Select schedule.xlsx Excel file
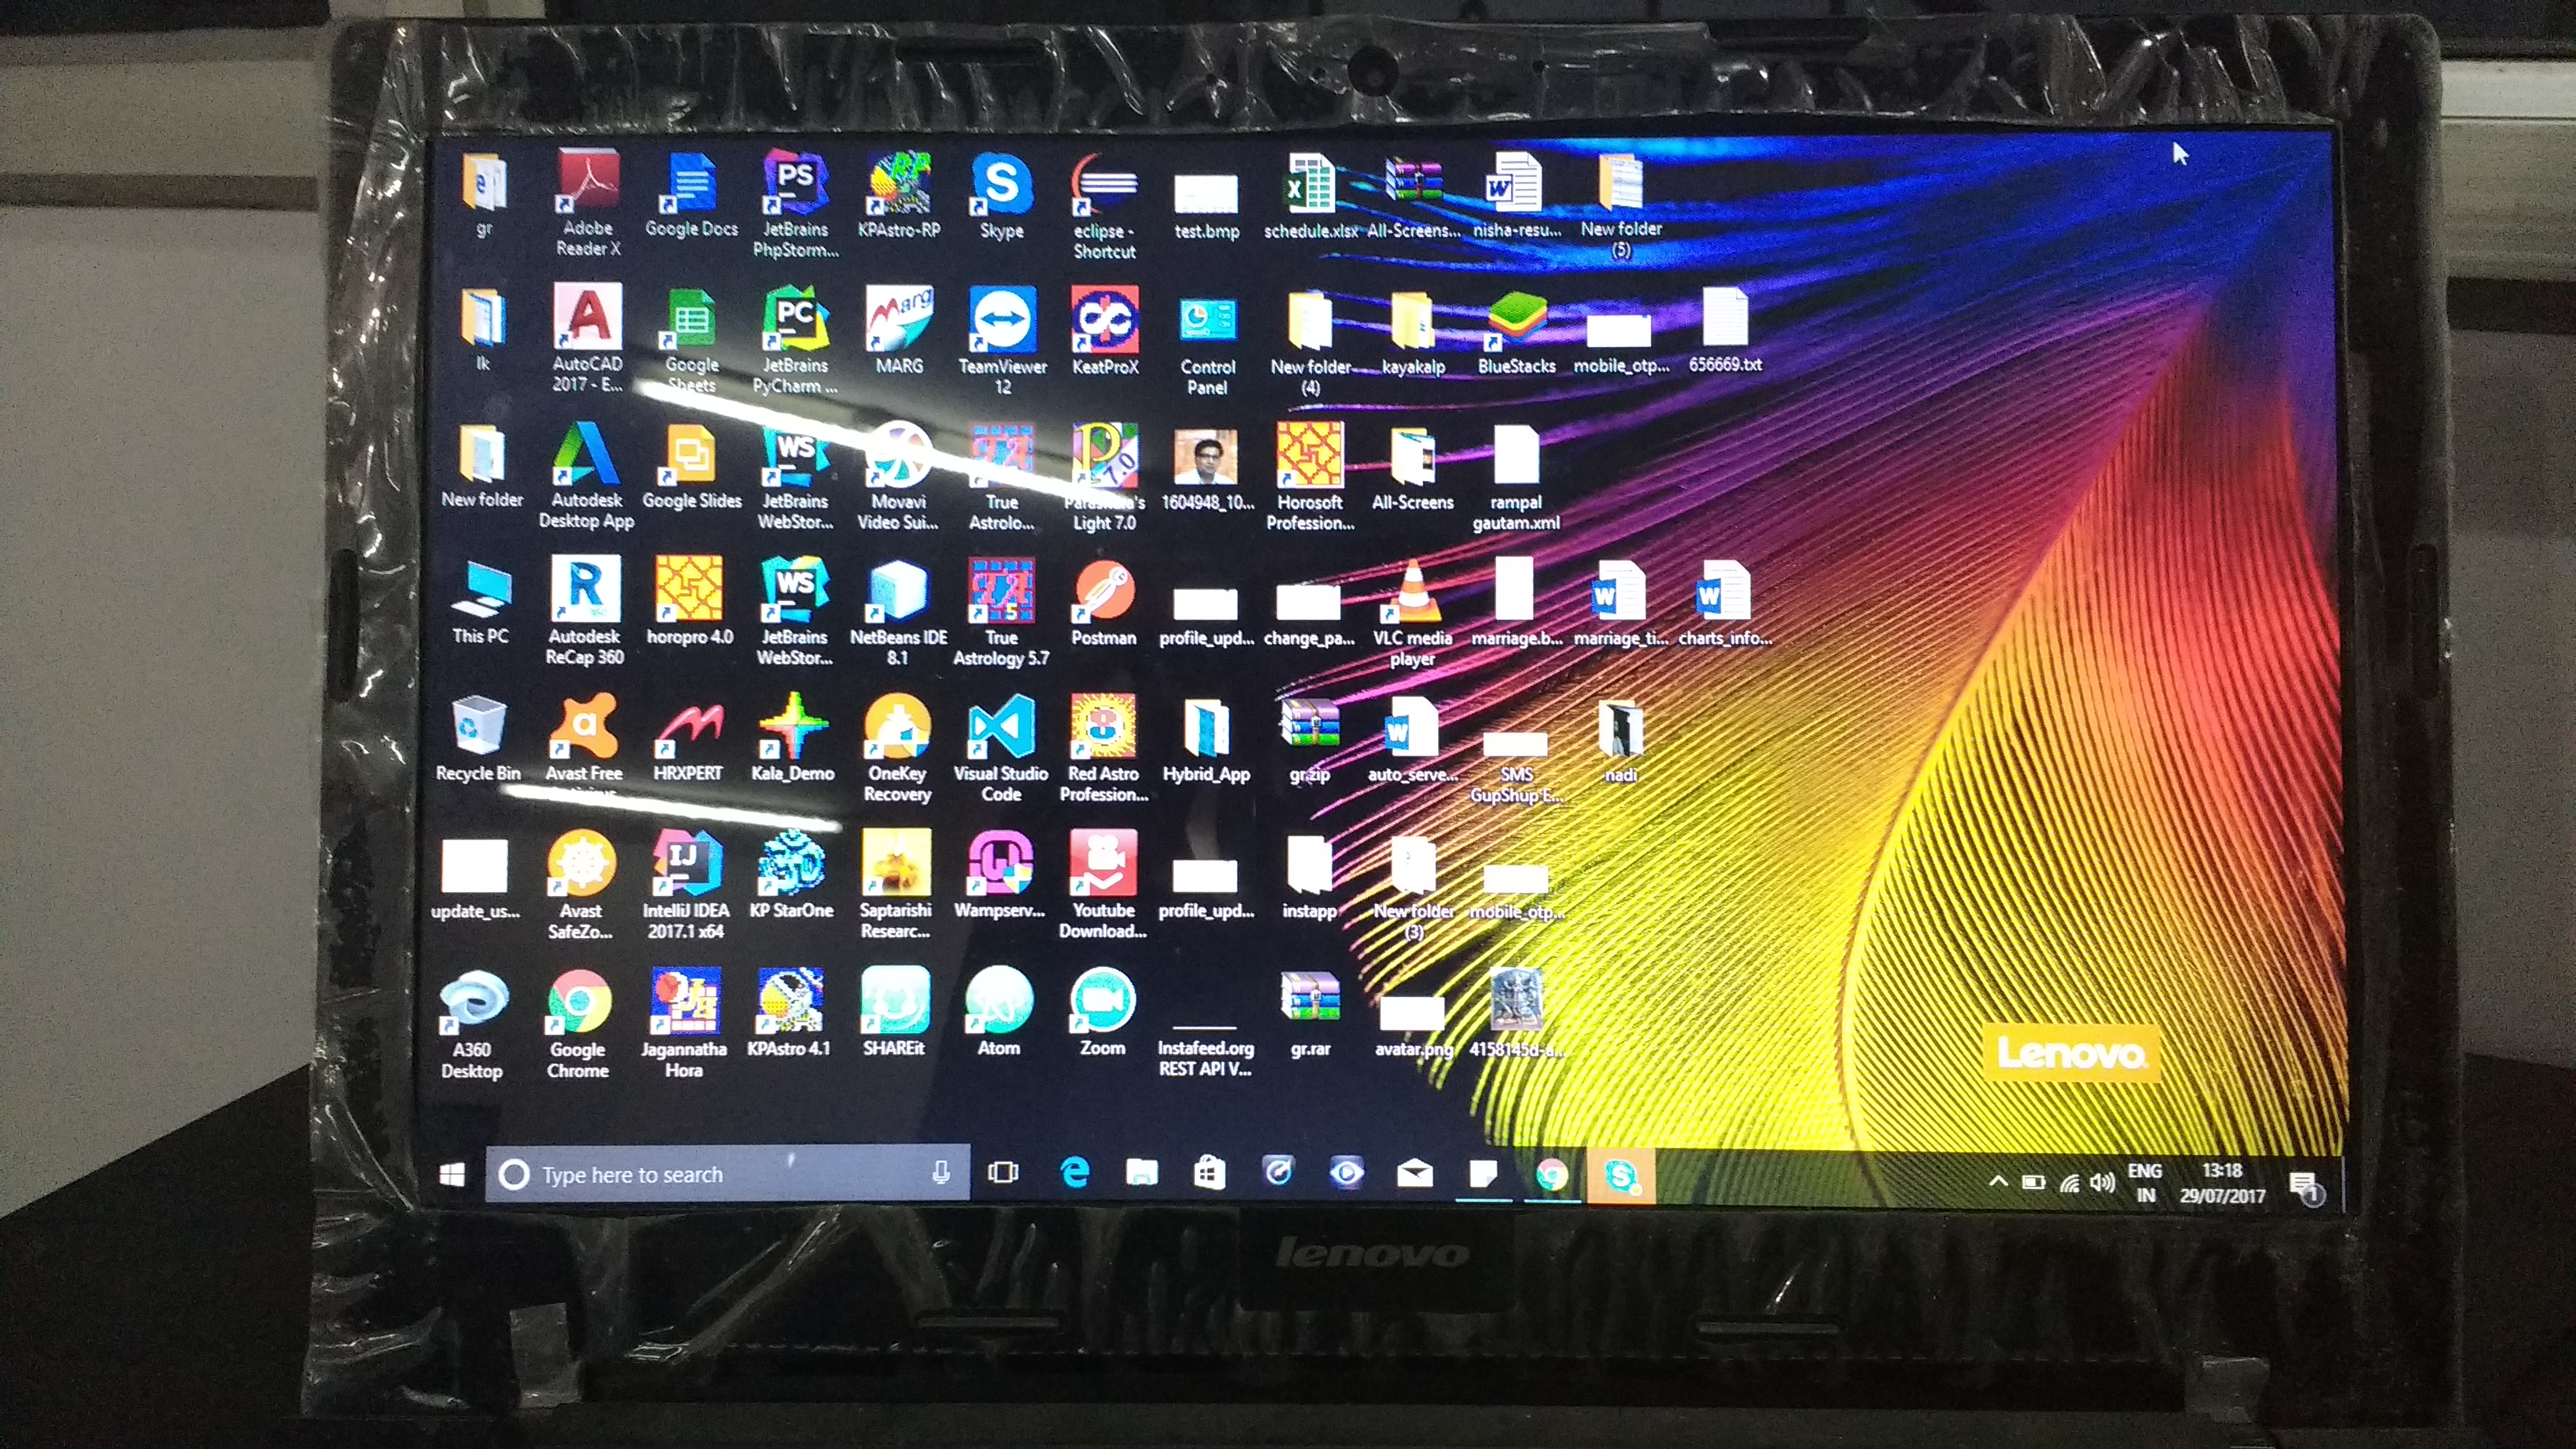The width and height of the screenshot is (2576, 1449). 1310,197
